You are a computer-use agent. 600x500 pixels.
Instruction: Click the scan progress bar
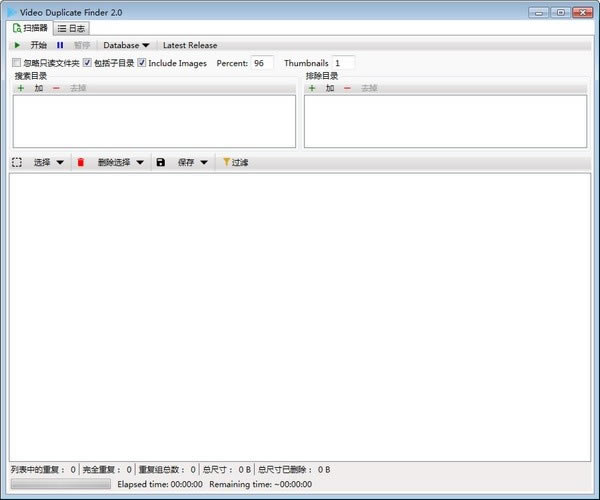[x=61, y=484]
